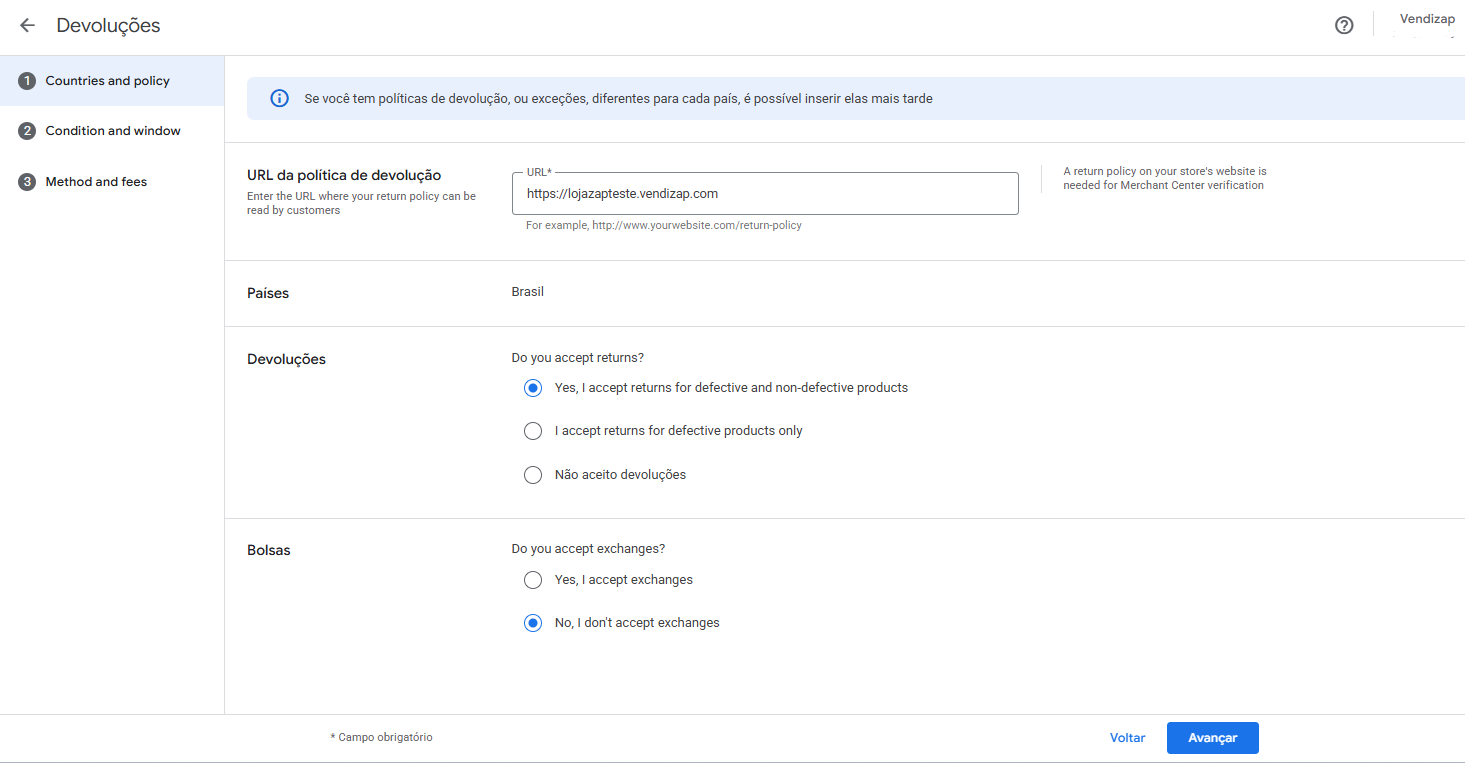Select the Não aceito devoluções option
1478x763 pixels.
point(533,475)
